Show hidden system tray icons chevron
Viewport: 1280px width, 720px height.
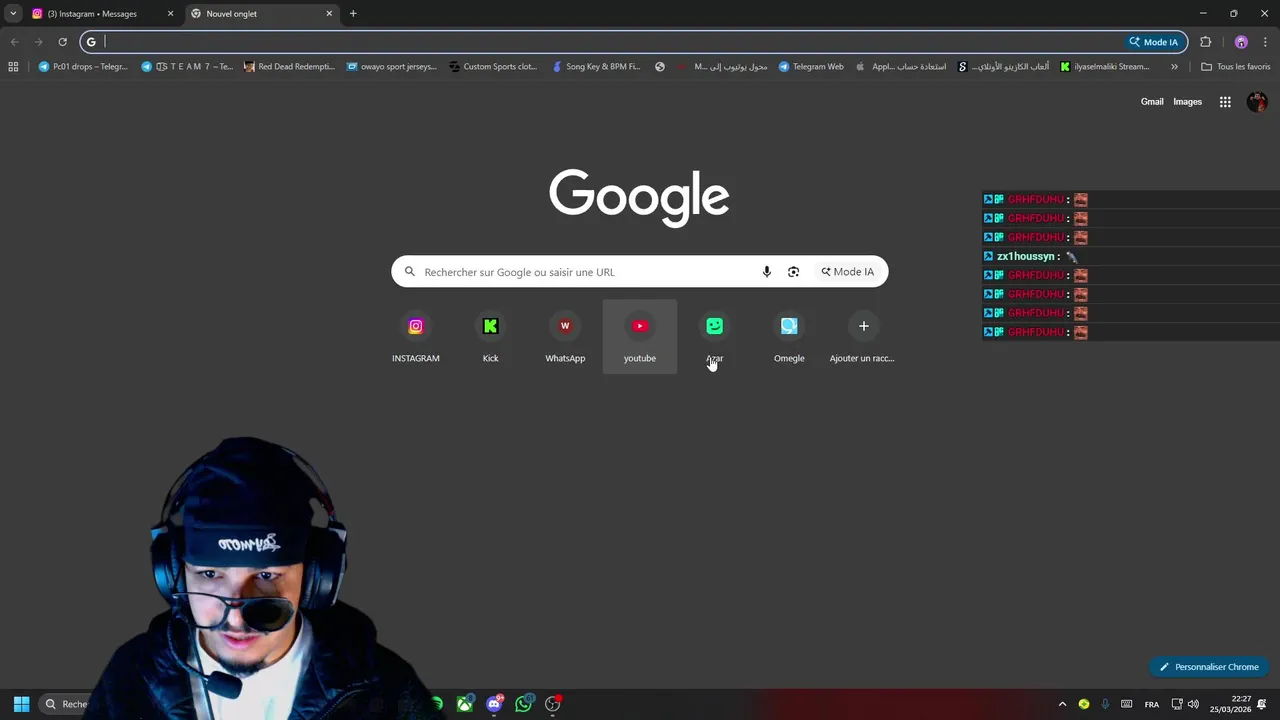click(x=1062, y=704)
